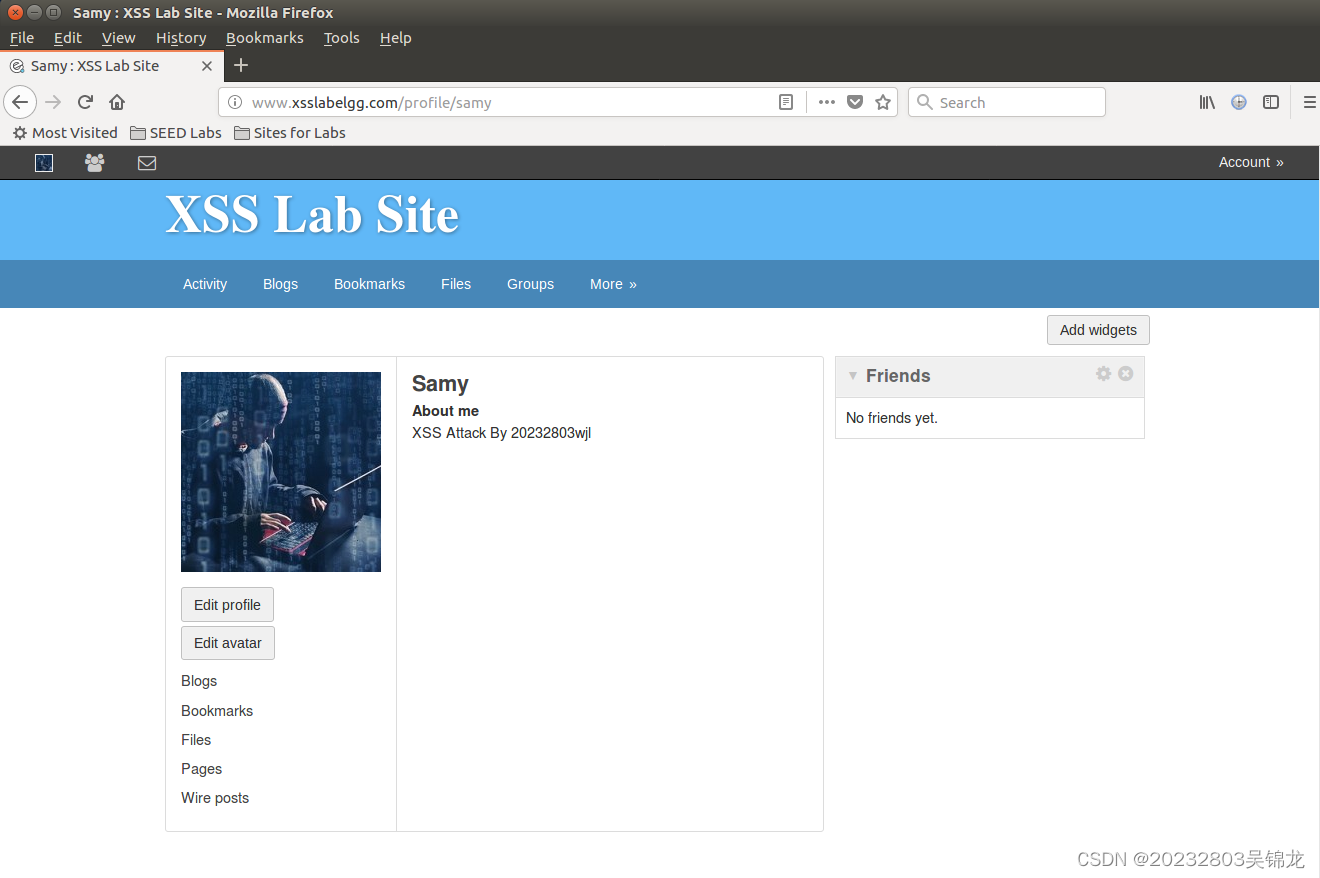The image size is (1320, 878).
Task: Click Samy's profile avatar image
Action: [281, 472]
